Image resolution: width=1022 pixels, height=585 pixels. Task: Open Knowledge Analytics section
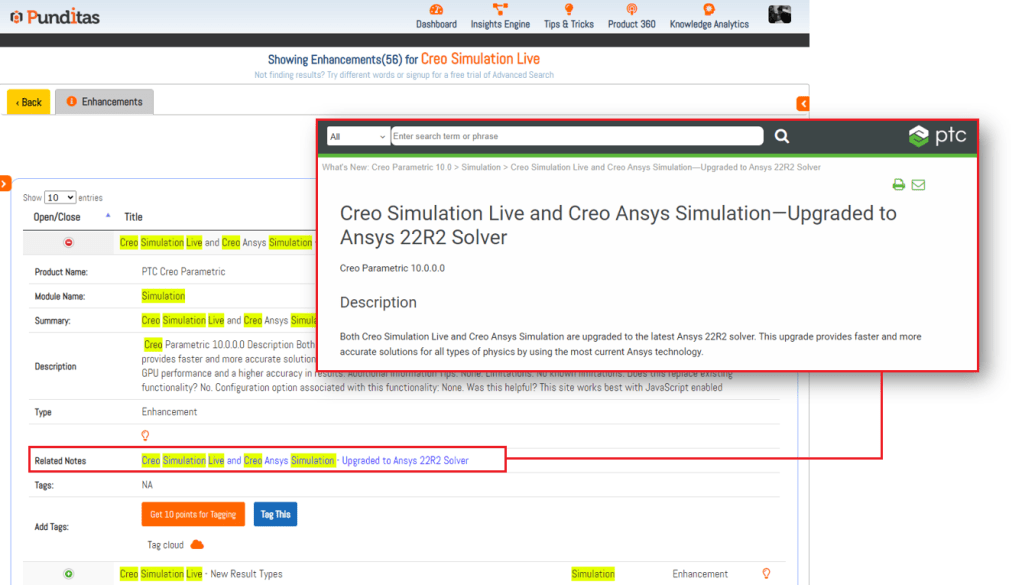[708, 16]
